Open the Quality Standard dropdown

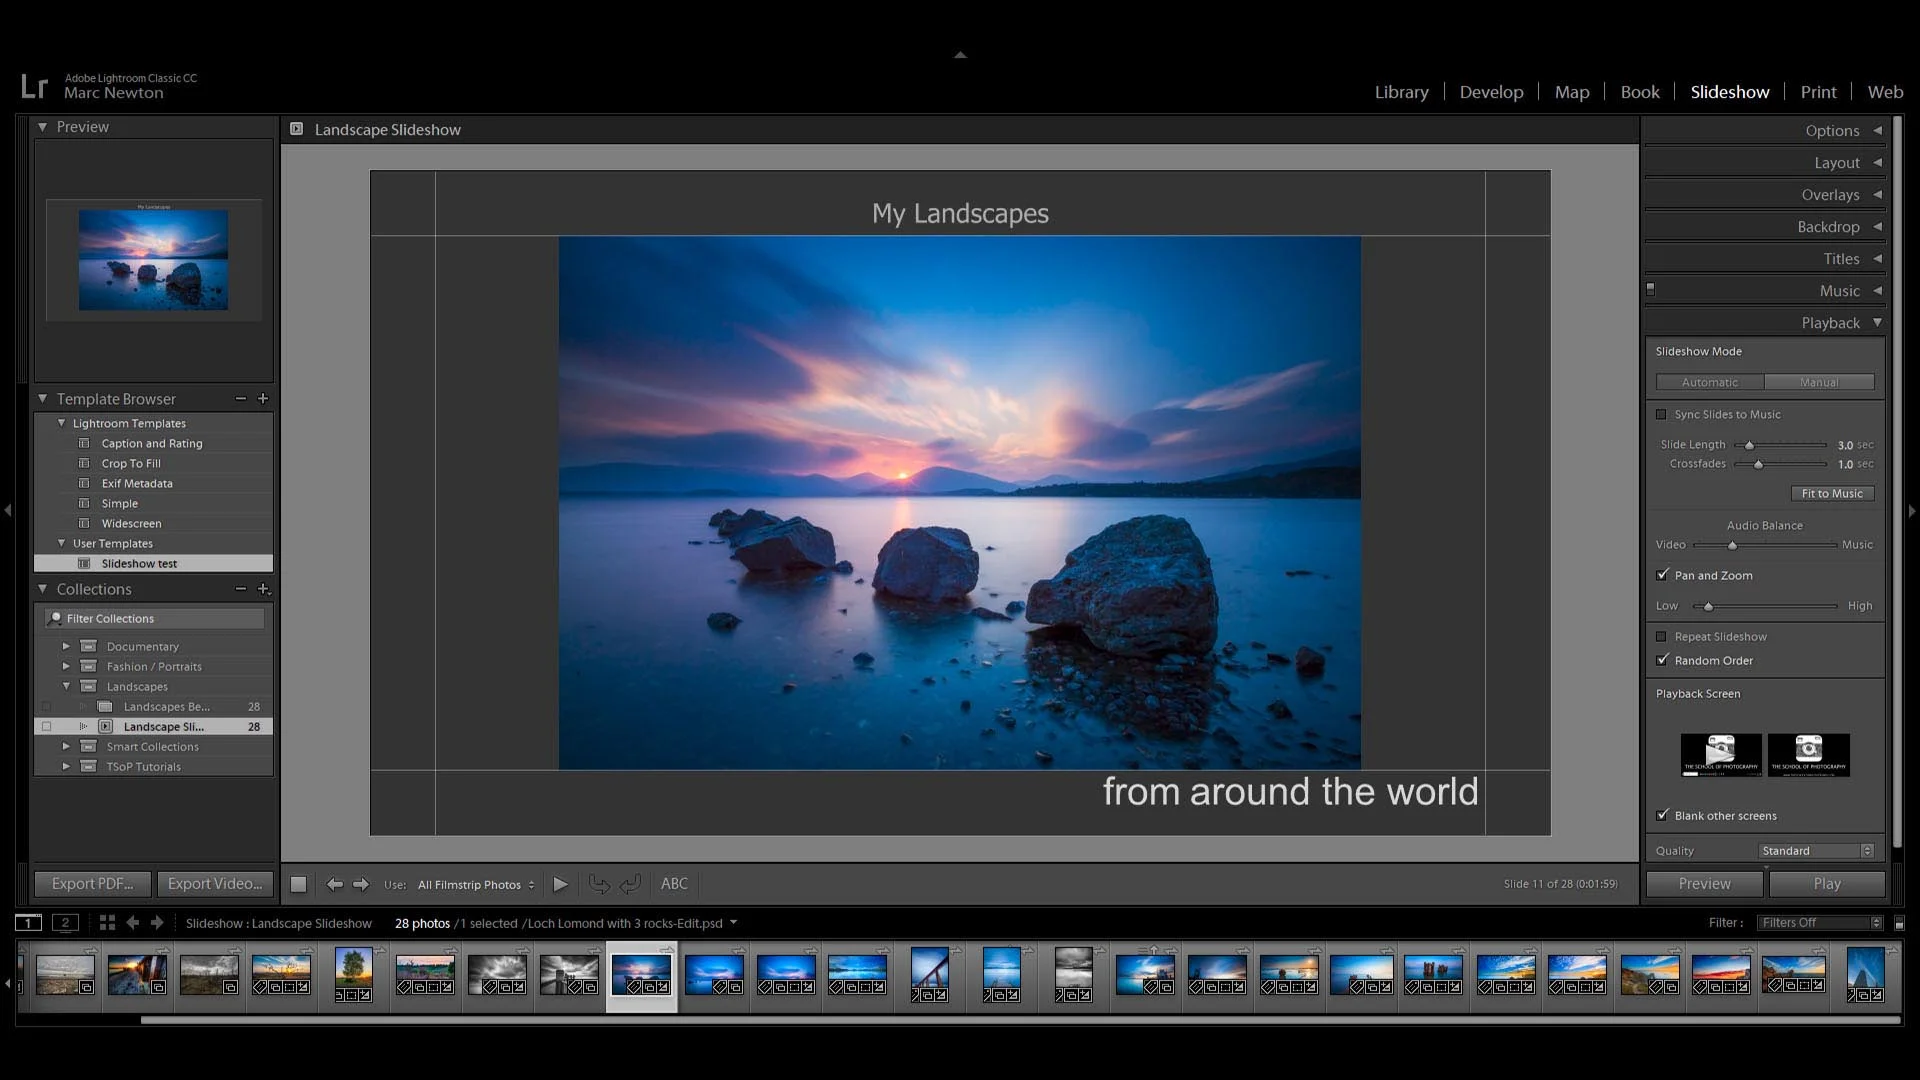point(1816,851)
